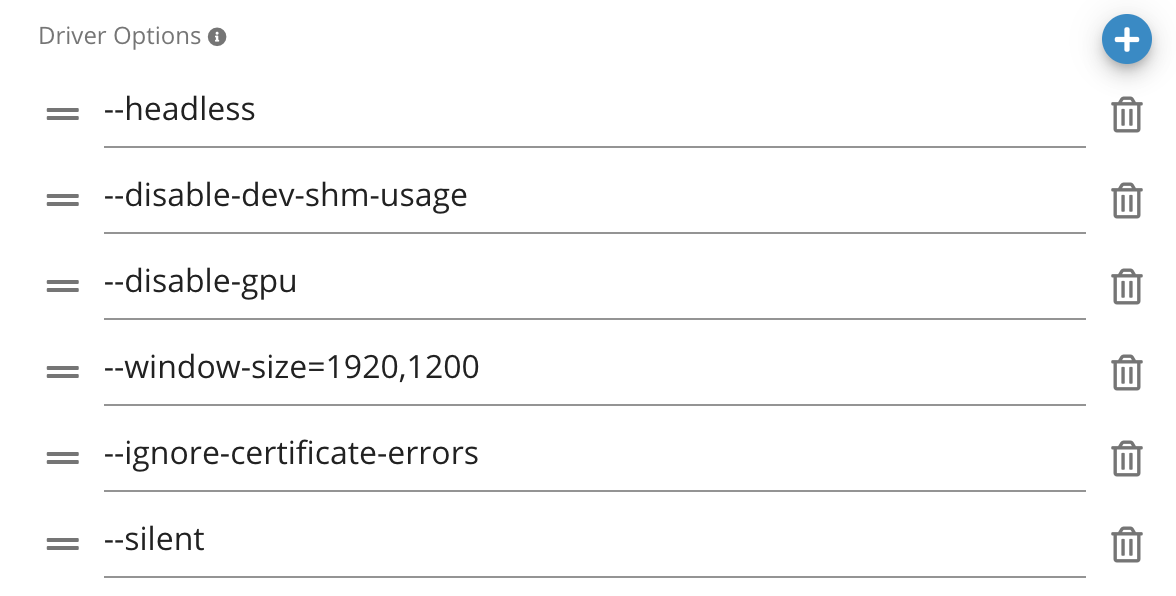Select the handle beside --window-size=1920,1200
The image size is (1176, 596).
63,371
